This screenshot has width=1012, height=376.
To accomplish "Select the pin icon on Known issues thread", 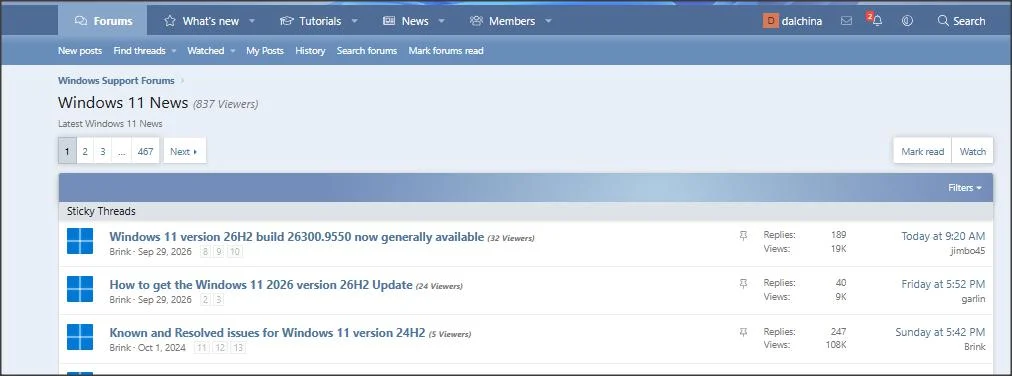I will click(743, 332).
